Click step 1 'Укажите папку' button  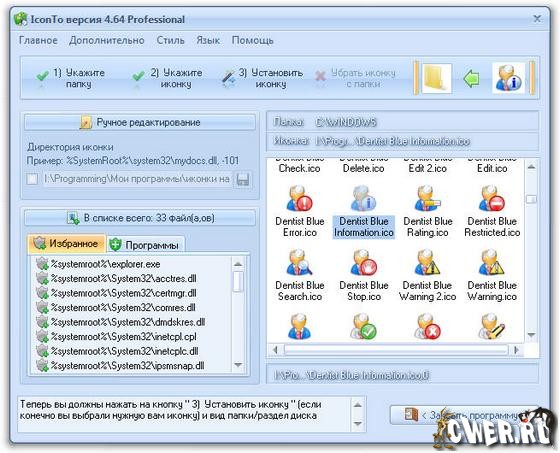pyautogui.click(x=71, y=78)
